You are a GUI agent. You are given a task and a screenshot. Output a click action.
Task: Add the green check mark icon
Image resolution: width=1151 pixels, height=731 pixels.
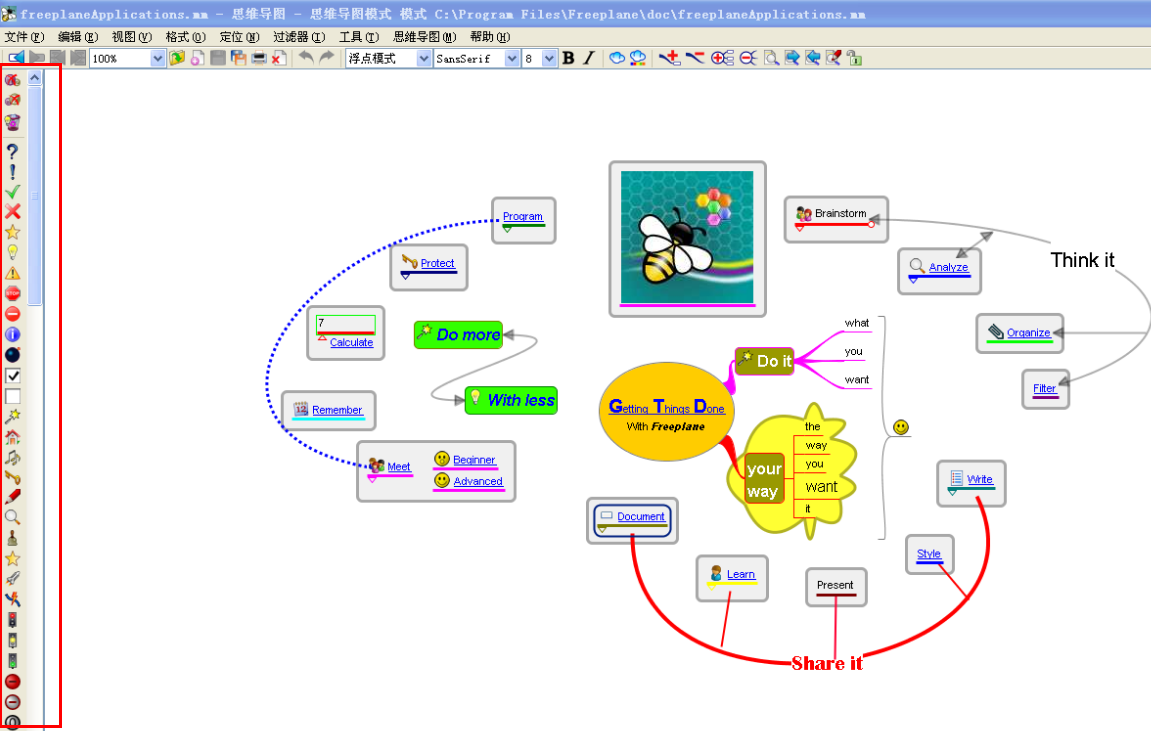(12, 192)
